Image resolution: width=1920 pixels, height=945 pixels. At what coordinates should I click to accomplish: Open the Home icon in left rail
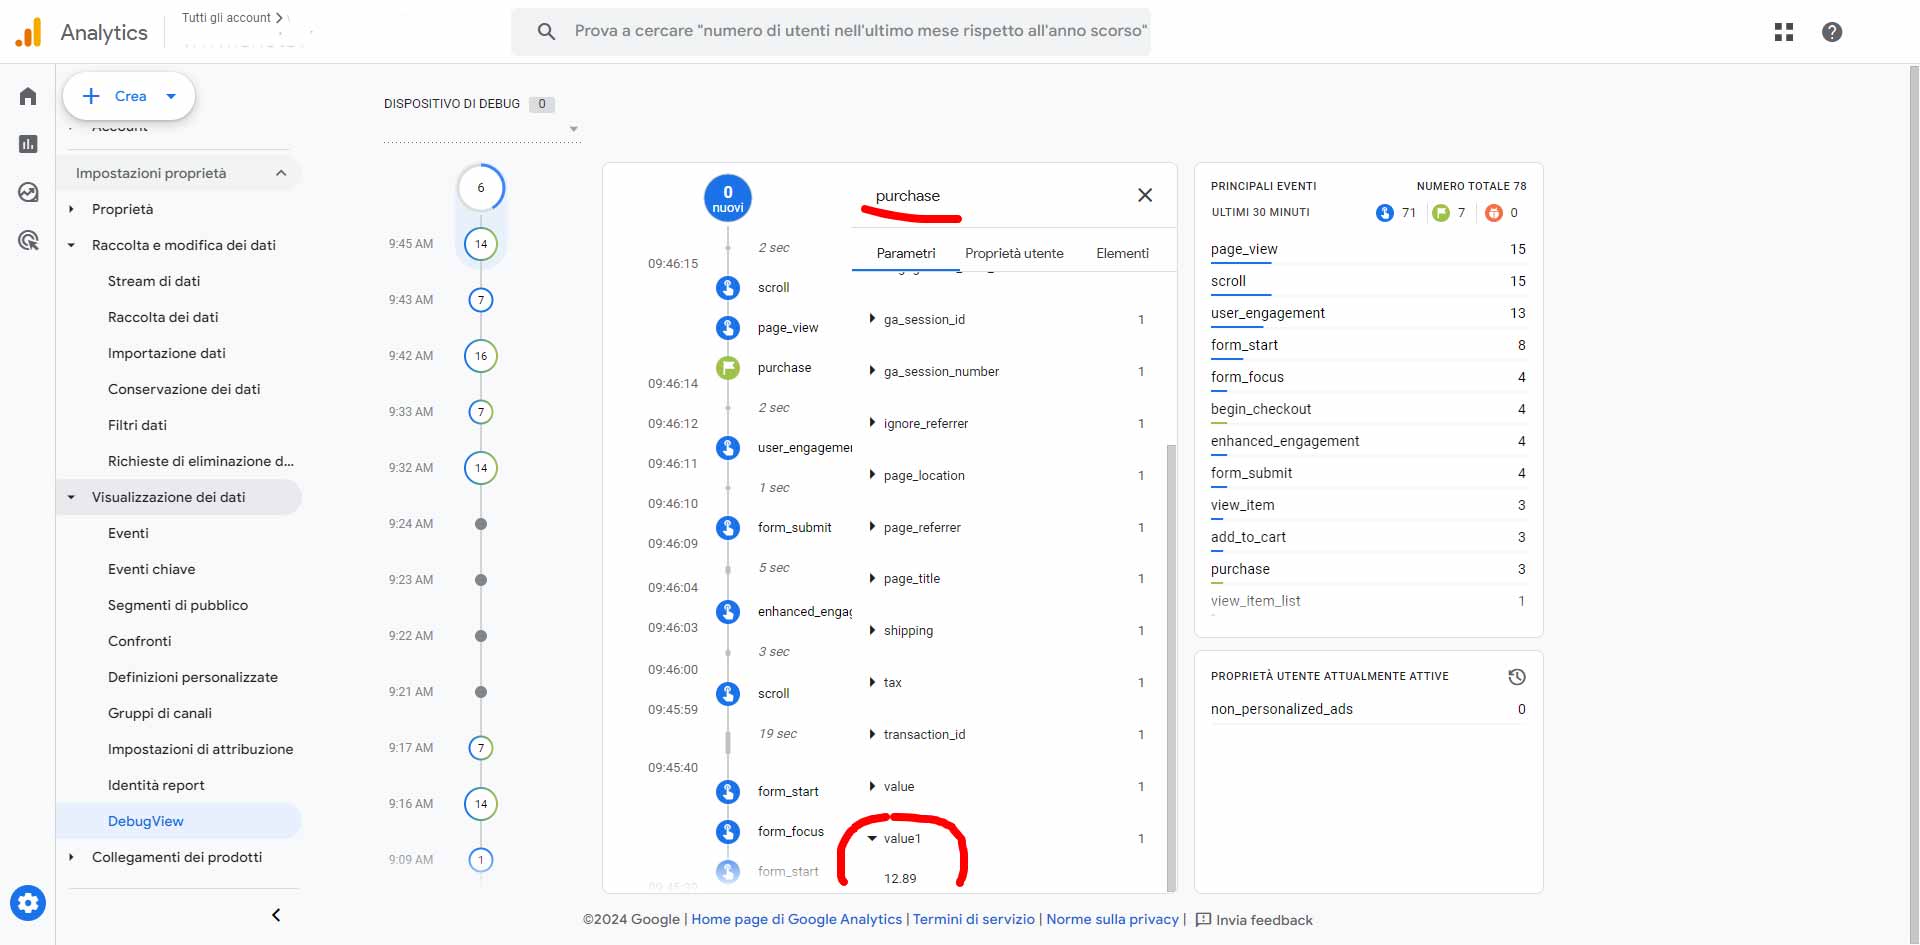(x=28, y=97)
